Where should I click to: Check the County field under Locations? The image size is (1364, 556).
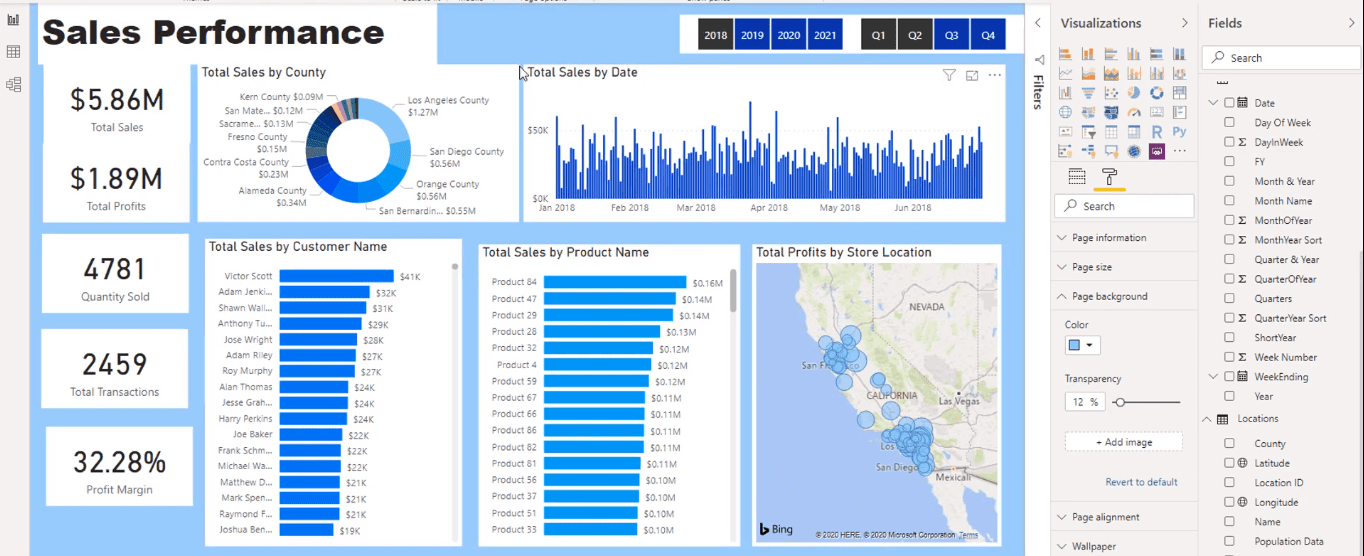pyautogui.click(x=1230, y=443)
